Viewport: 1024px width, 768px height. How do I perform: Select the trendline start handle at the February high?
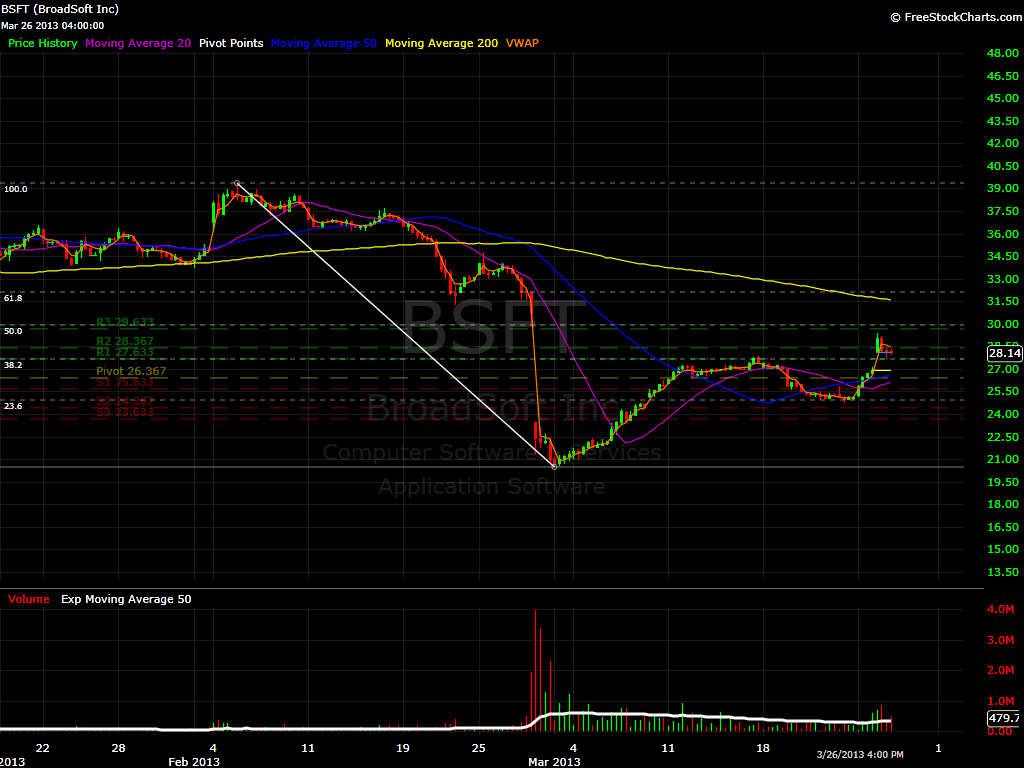pos(237,183)
